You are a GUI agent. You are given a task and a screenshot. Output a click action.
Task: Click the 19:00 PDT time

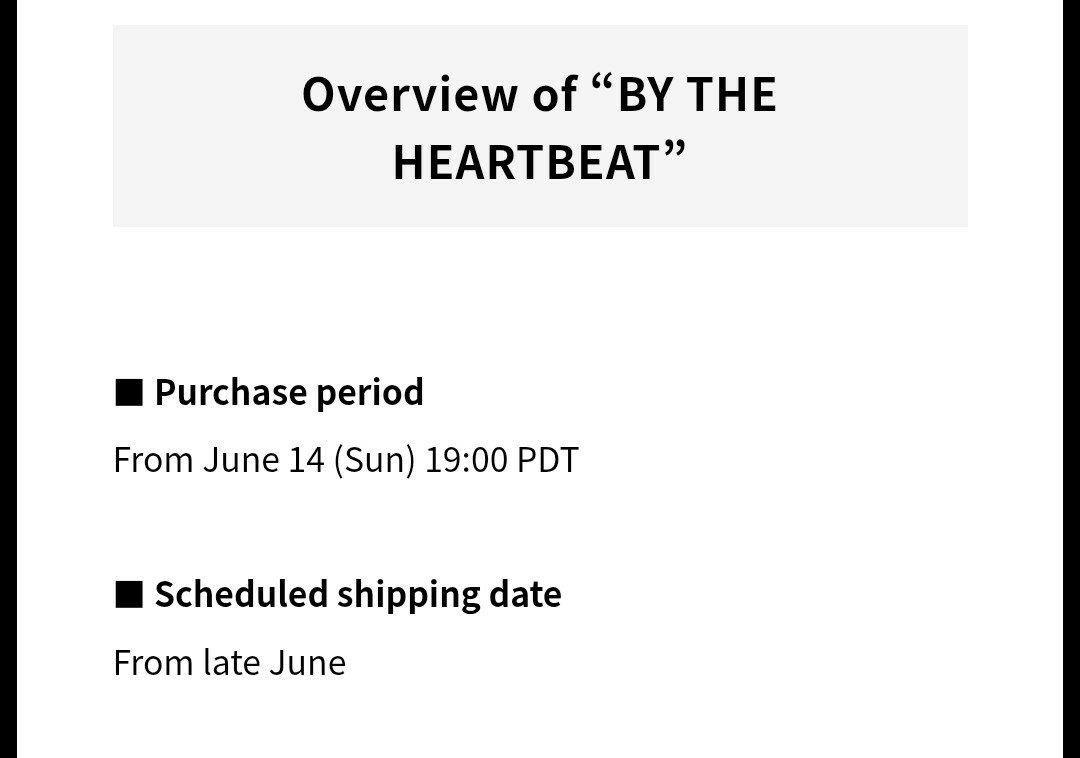point(501,460)
